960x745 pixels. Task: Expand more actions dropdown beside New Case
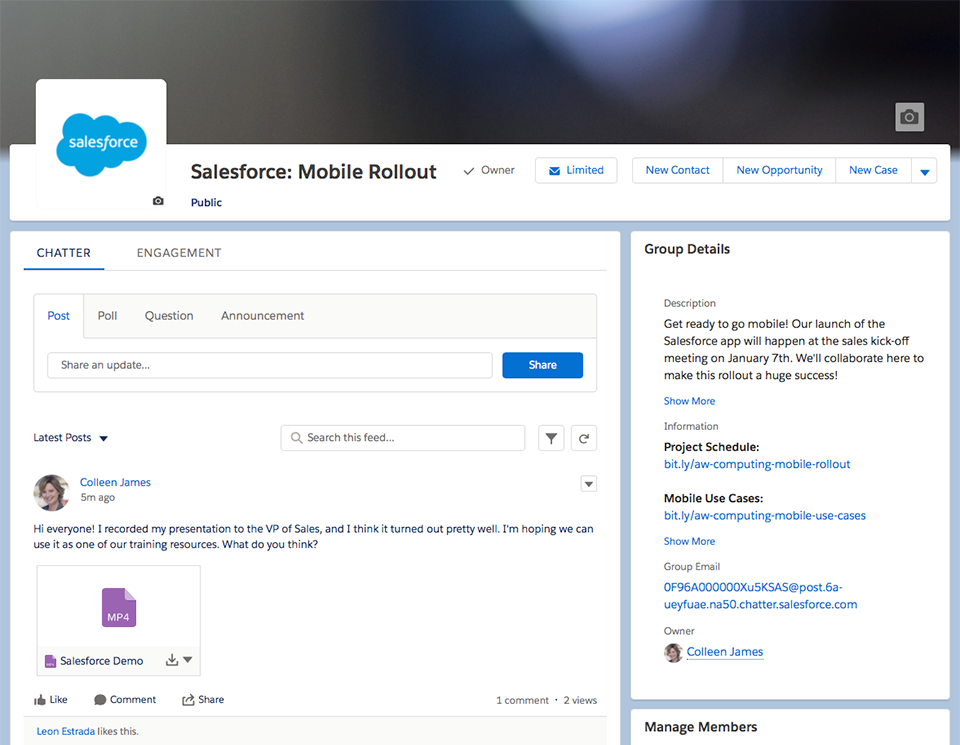click(x=924, y=171)
